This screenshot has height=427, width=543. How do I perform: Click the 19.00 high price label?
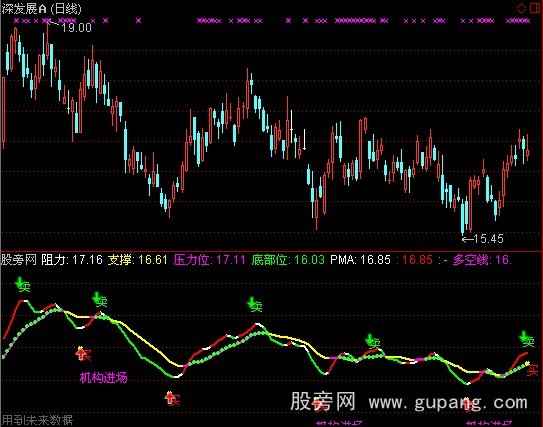(76, 28)
